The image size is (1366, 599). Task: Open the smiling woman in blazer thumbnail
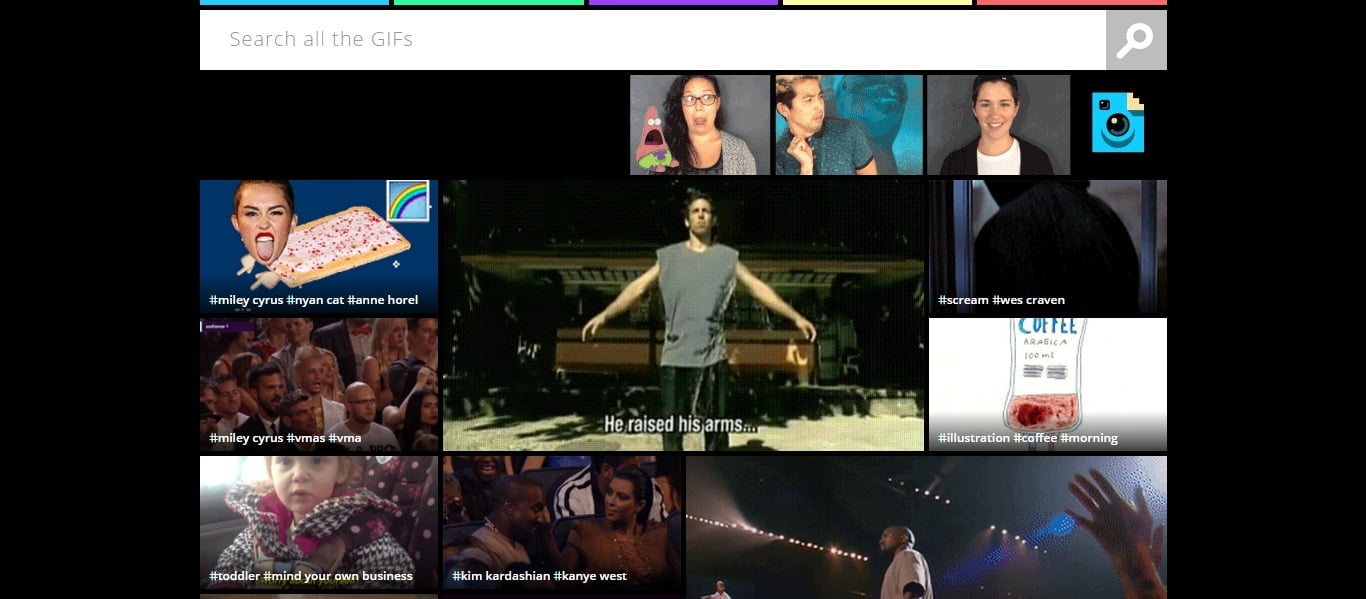point(998,125)
